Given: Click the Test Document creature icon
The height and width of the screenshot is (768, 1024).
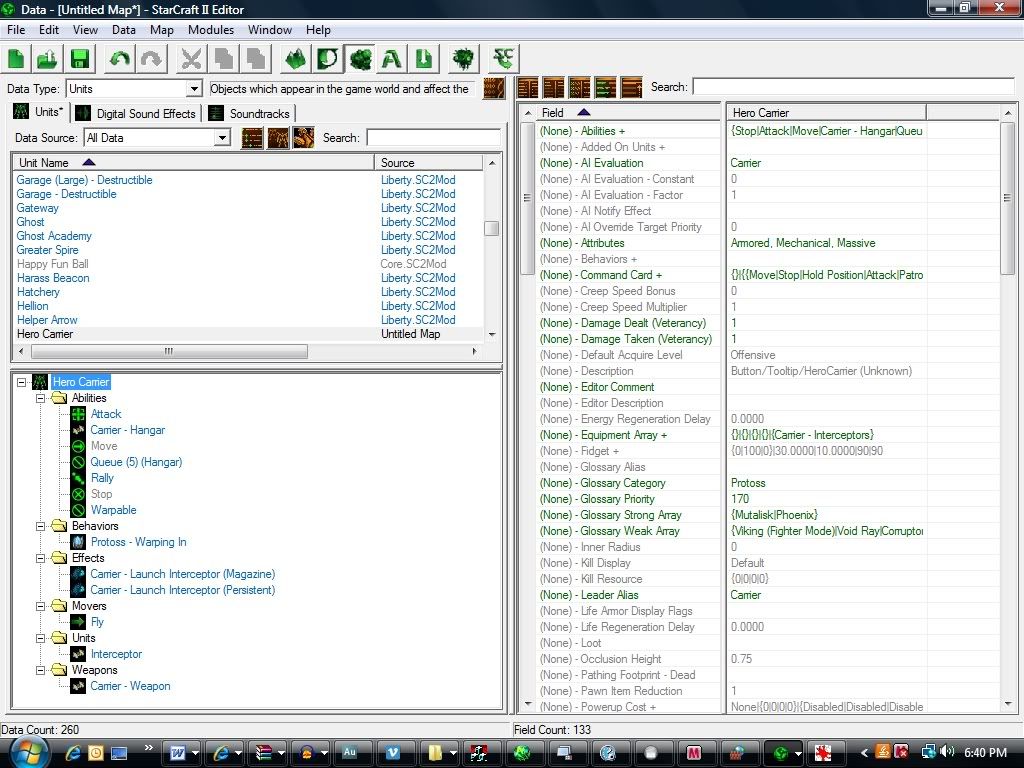Looking at the screenshot, I should [x=464, y=59].
